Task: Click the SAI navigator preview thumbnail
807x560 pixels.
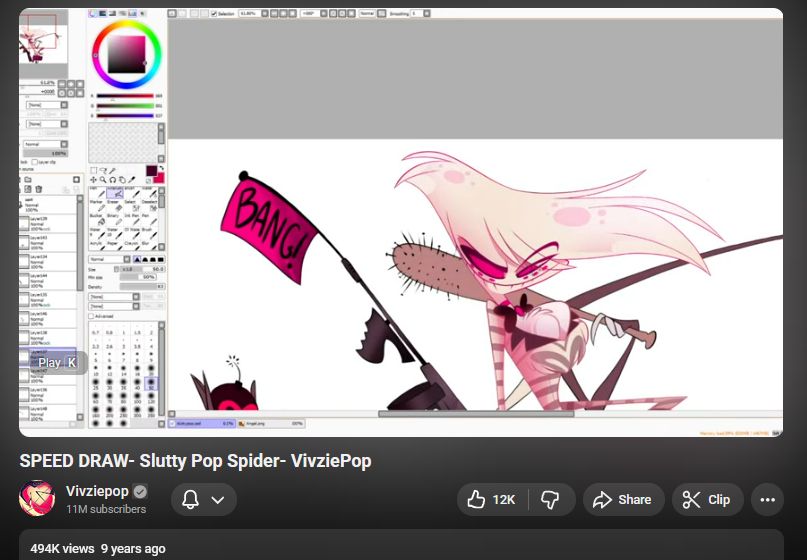Action: click(43, 45)
